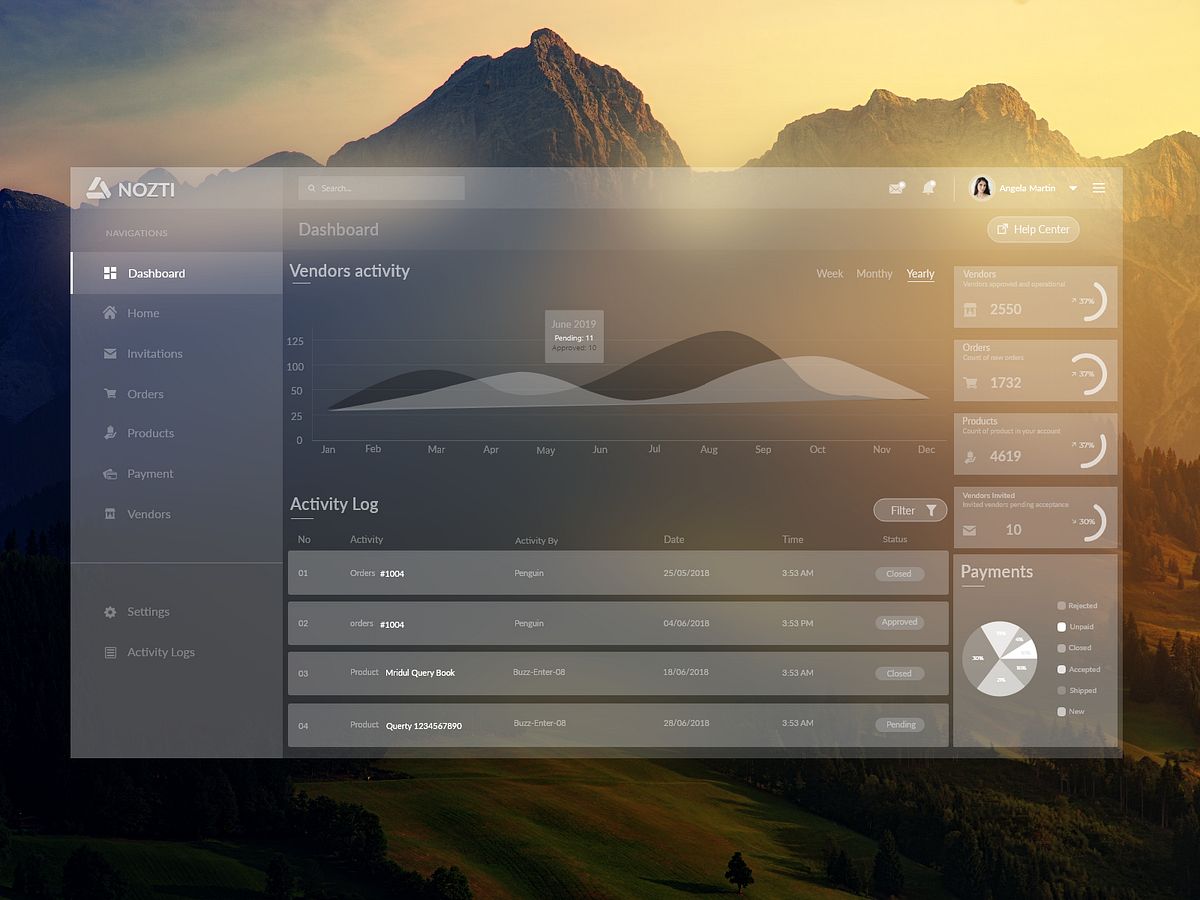
Task: Switch chart to Monthy view
Action: pos(874,273)
